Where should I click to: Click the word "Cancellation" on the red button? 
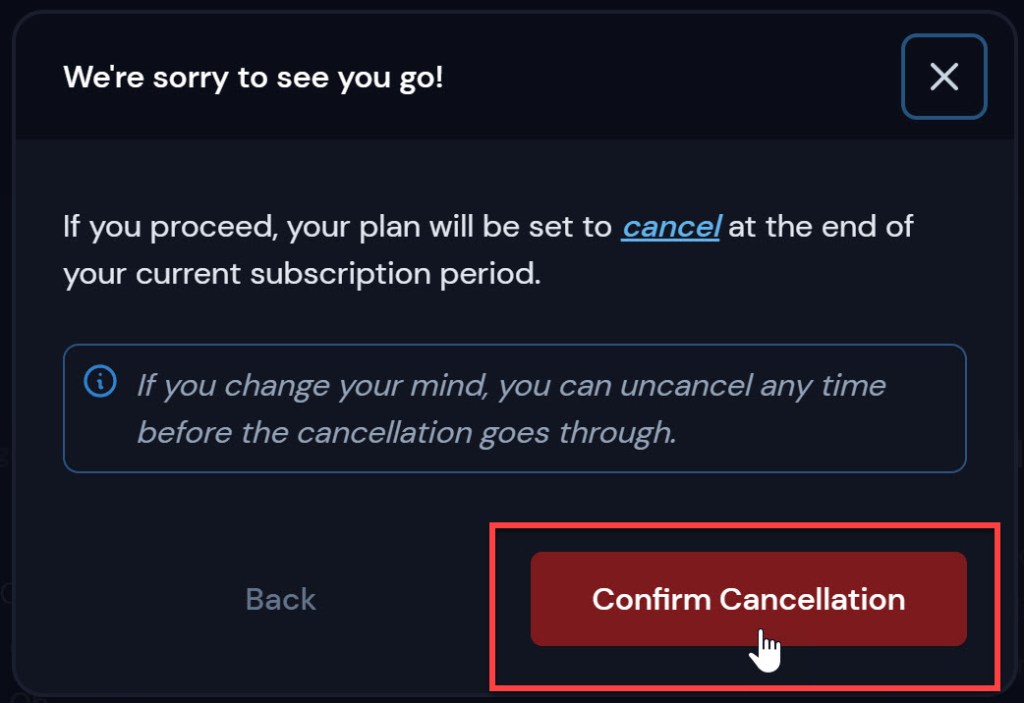[811, 599]
